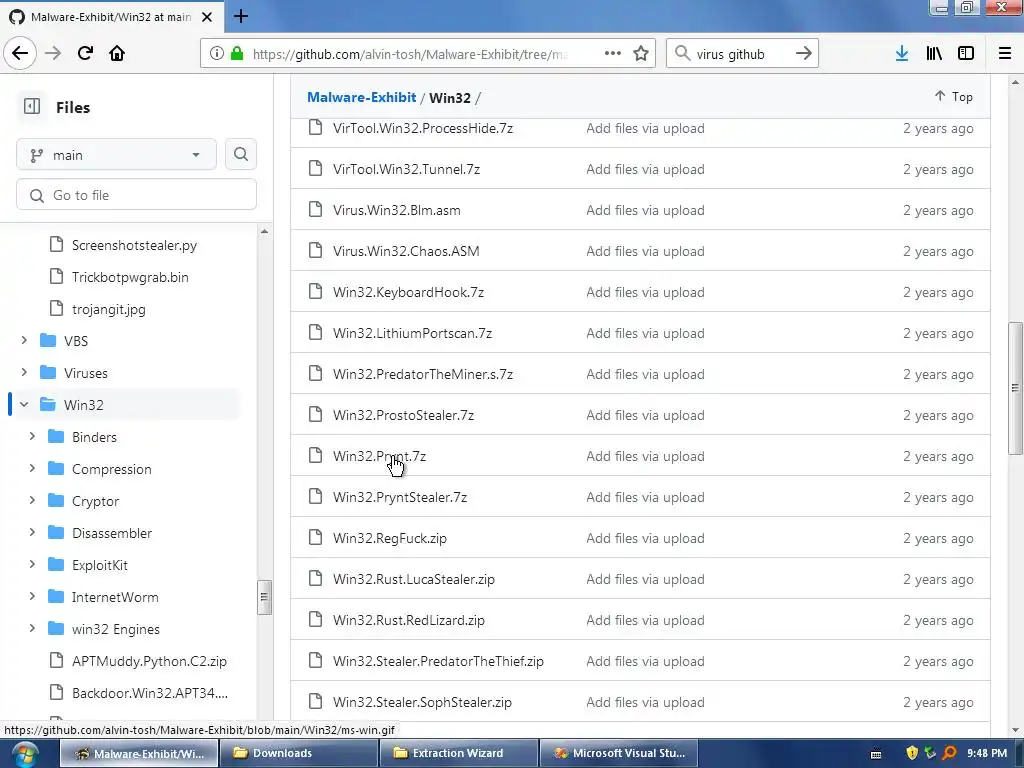1024x768 pixels.
Task: Switch to the Malware-Exhibit browser tab
Action: (x=111, y=17)
